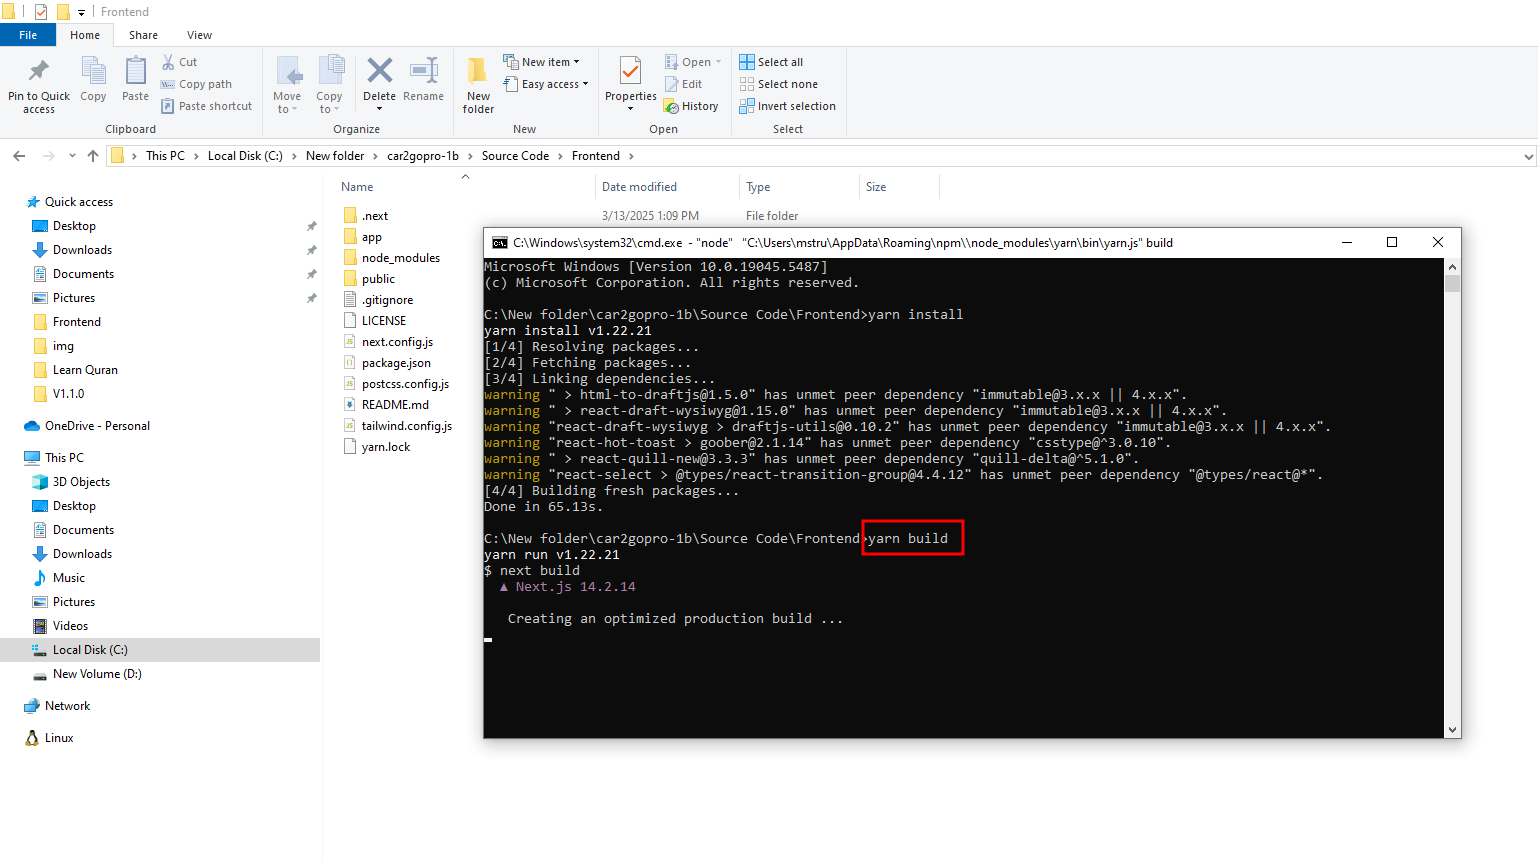Image resolution: width=1538 pixels, height=862 pixels.
Task: Click the Rename ribbon icon
Action: [424, 70]
